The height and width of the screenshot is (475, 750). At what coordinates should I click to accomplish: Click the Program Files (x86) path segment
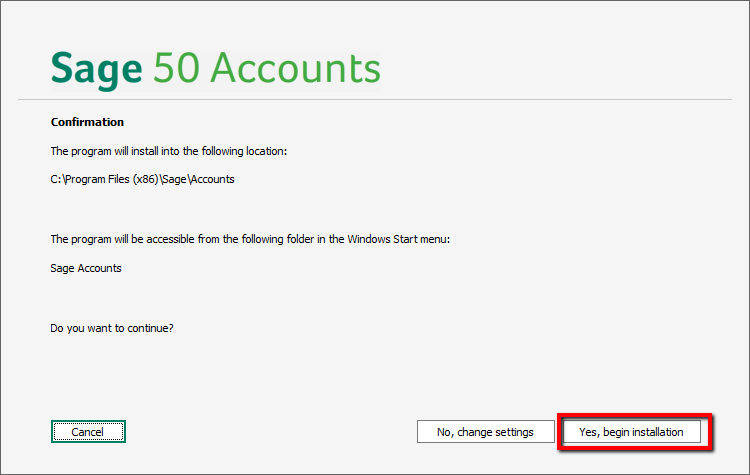click(111, 179)
